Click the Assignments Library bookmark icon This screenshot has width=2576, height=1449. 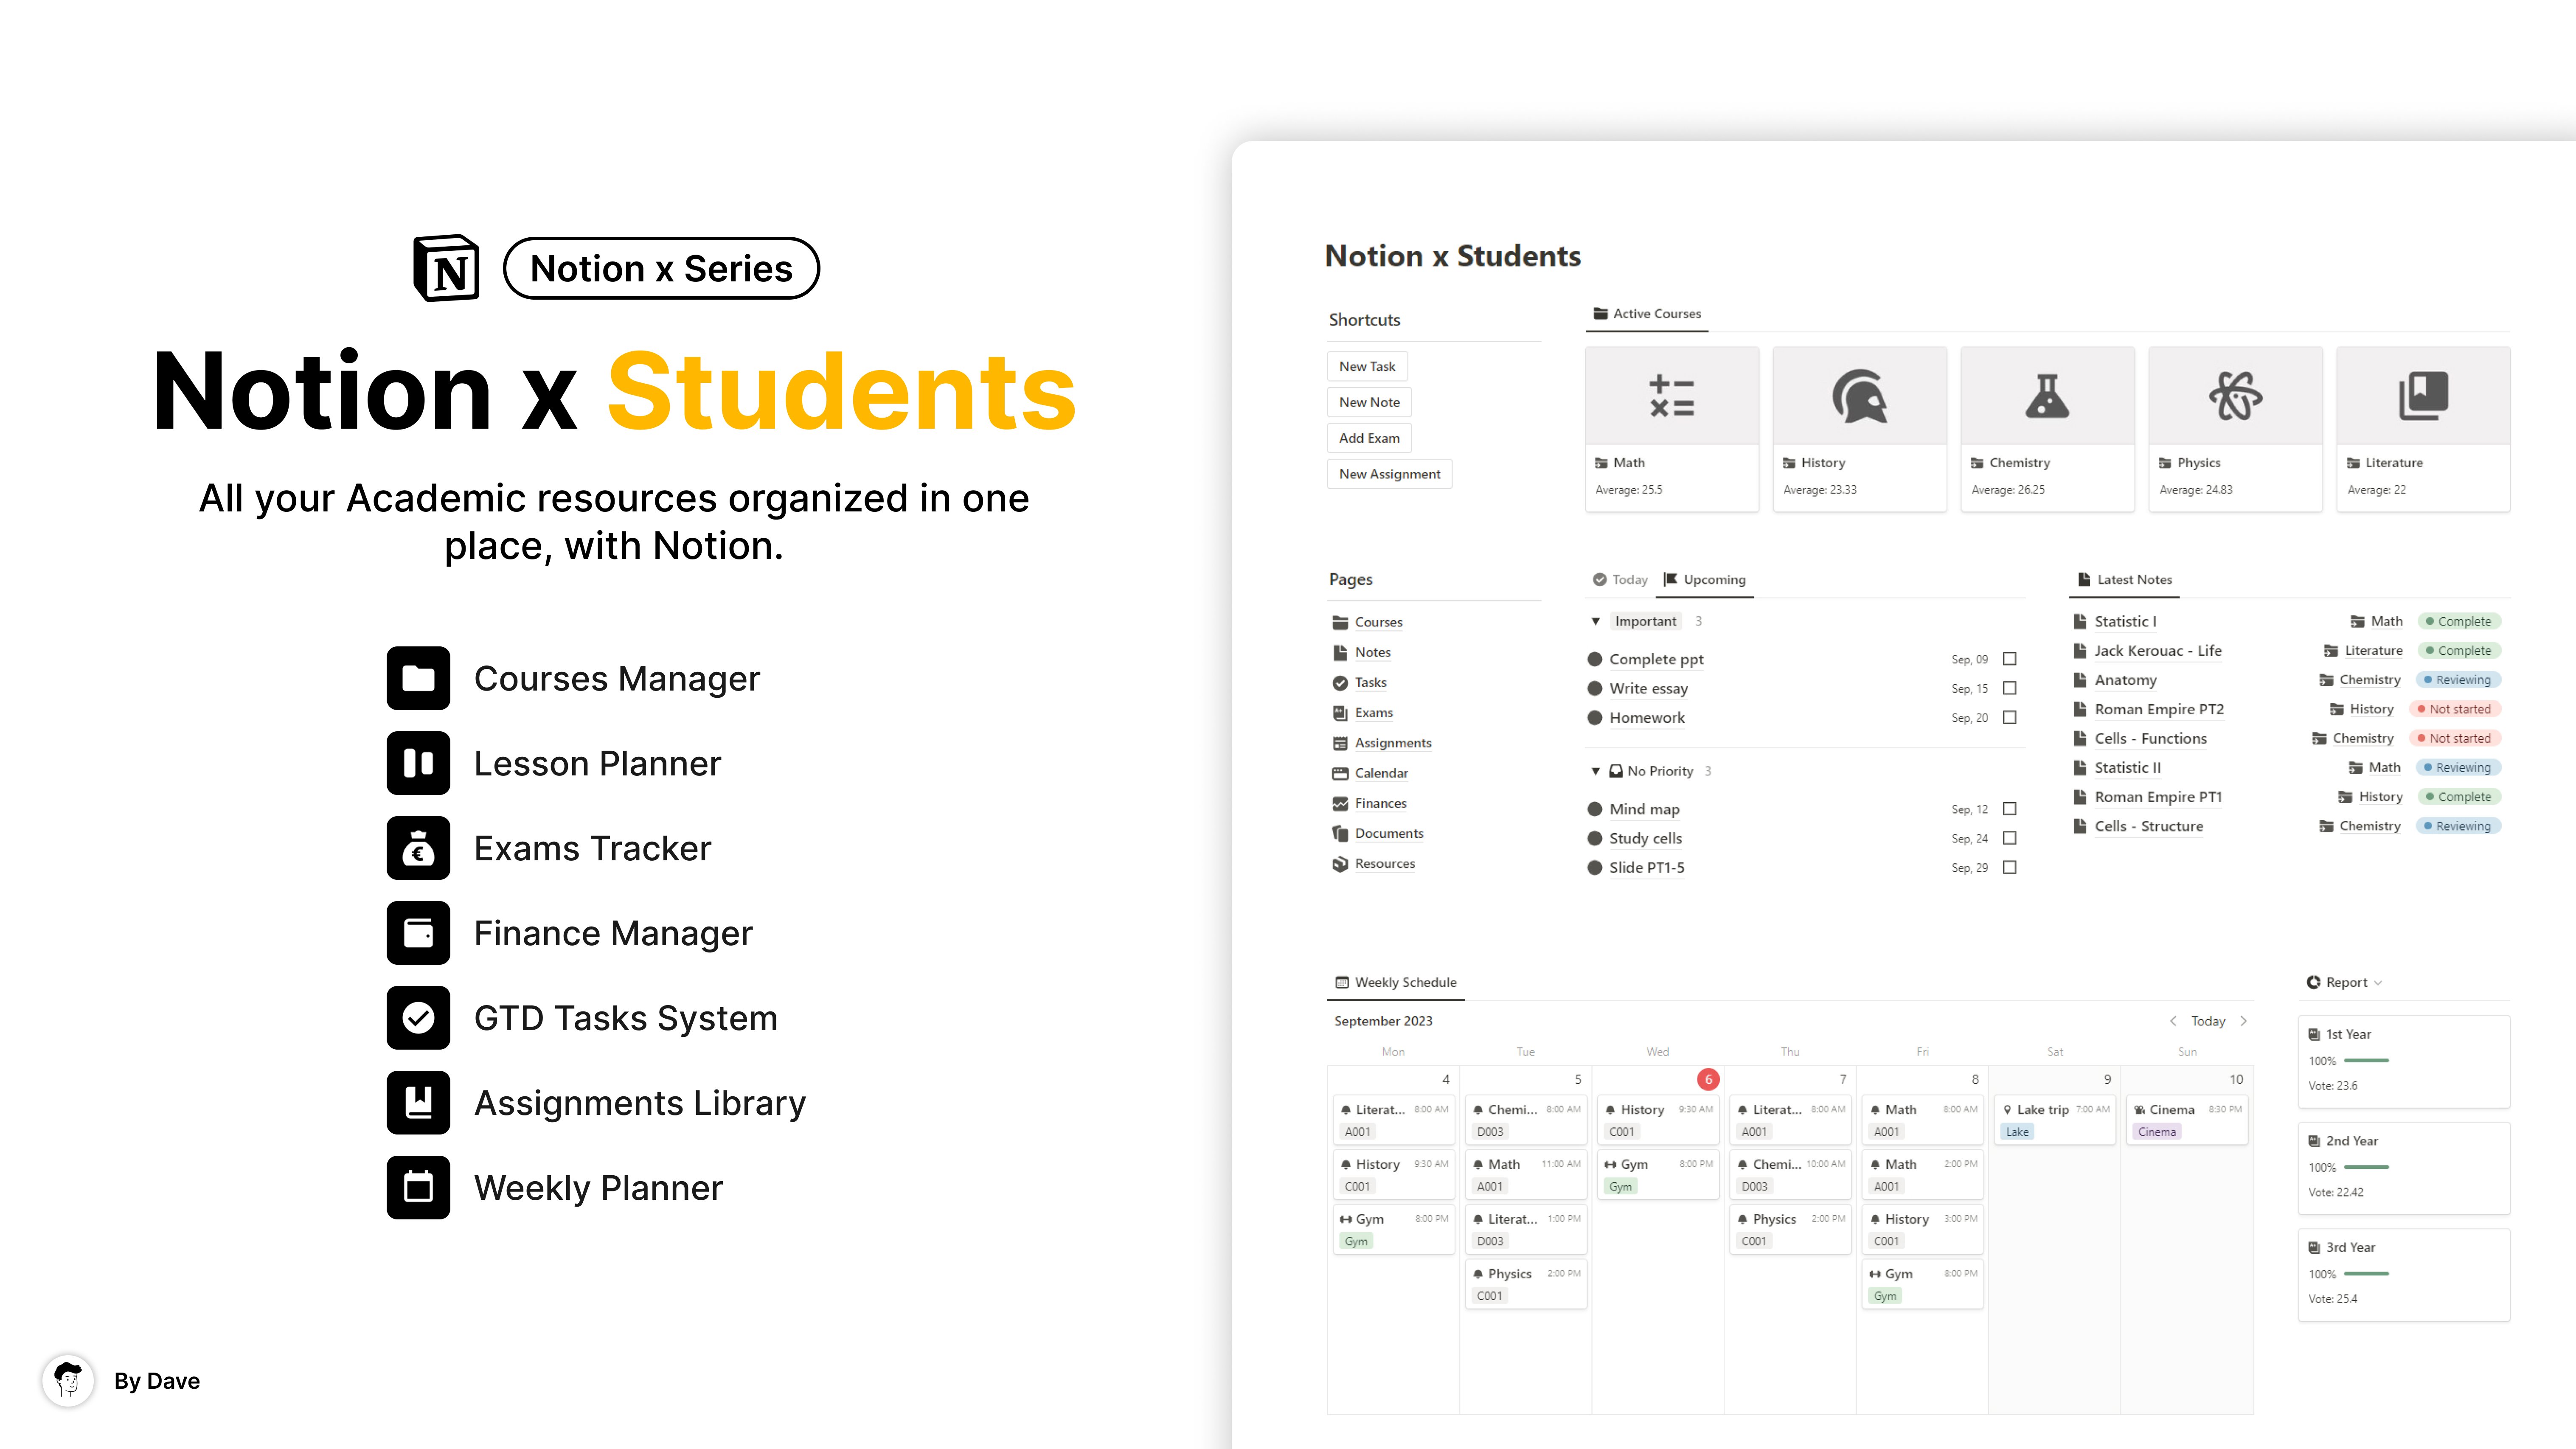click(418, 1103)
